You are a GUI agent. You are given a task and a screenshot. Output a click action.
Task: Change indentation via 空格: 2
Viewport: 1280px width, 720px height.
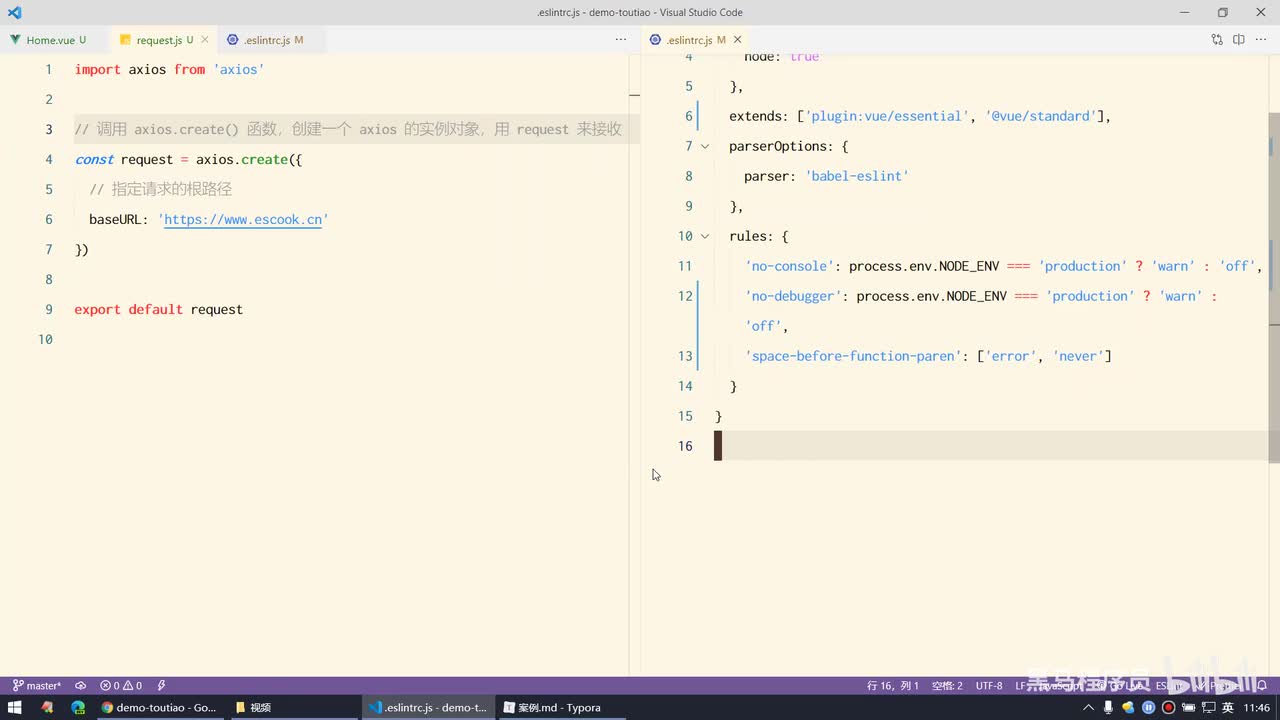pyautogui.click(x=947, y=686)
